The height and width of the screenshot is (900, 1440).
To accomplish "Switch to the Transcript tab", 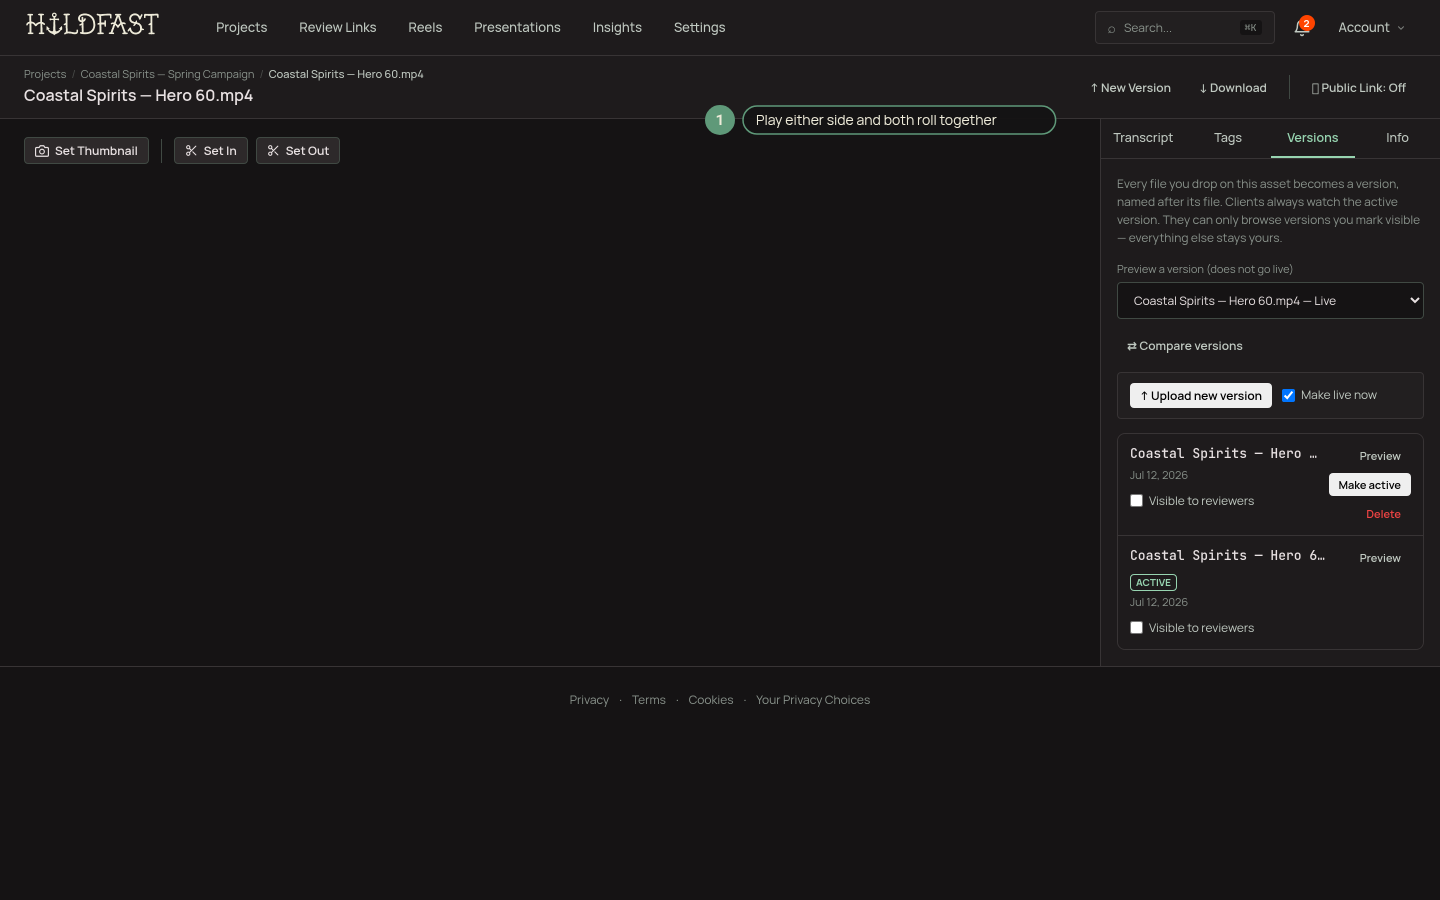I will [1143, 138].
